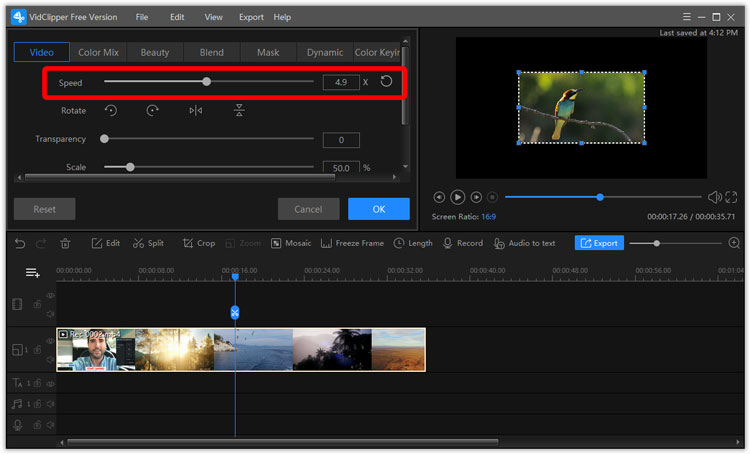Lock the music track

tap(37, 404)
